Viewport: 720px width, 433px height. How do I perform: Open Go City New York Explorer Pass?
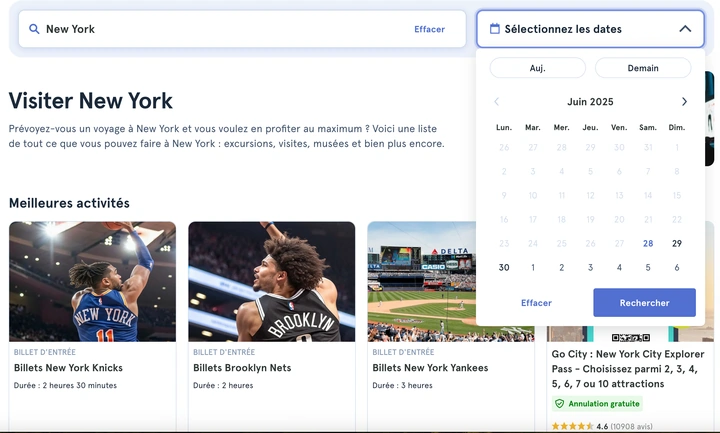pyautogui.click(x=628, y=368)
